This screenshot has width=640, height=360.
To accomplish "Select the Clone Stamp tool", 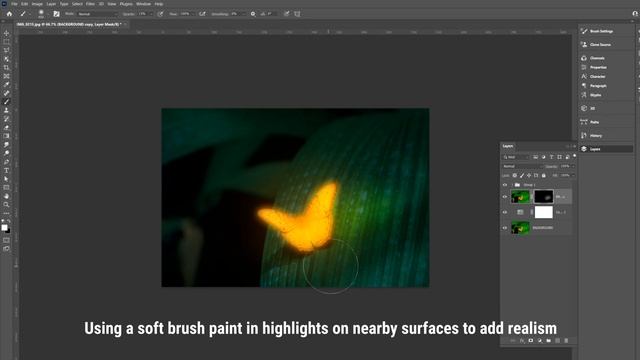I will [x=6, y=110].
